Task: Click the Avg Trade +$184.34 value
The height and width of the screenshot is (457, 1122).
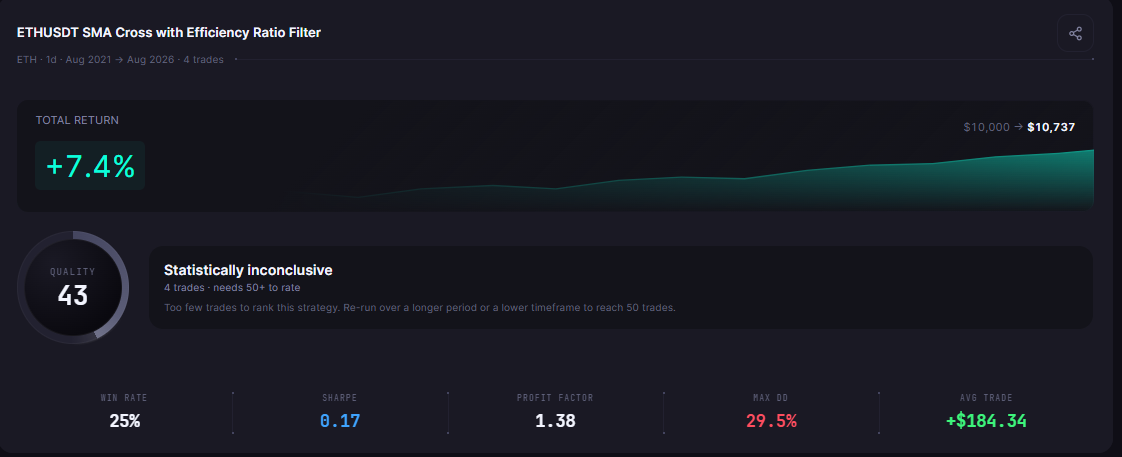Action: tap(986, 421)
